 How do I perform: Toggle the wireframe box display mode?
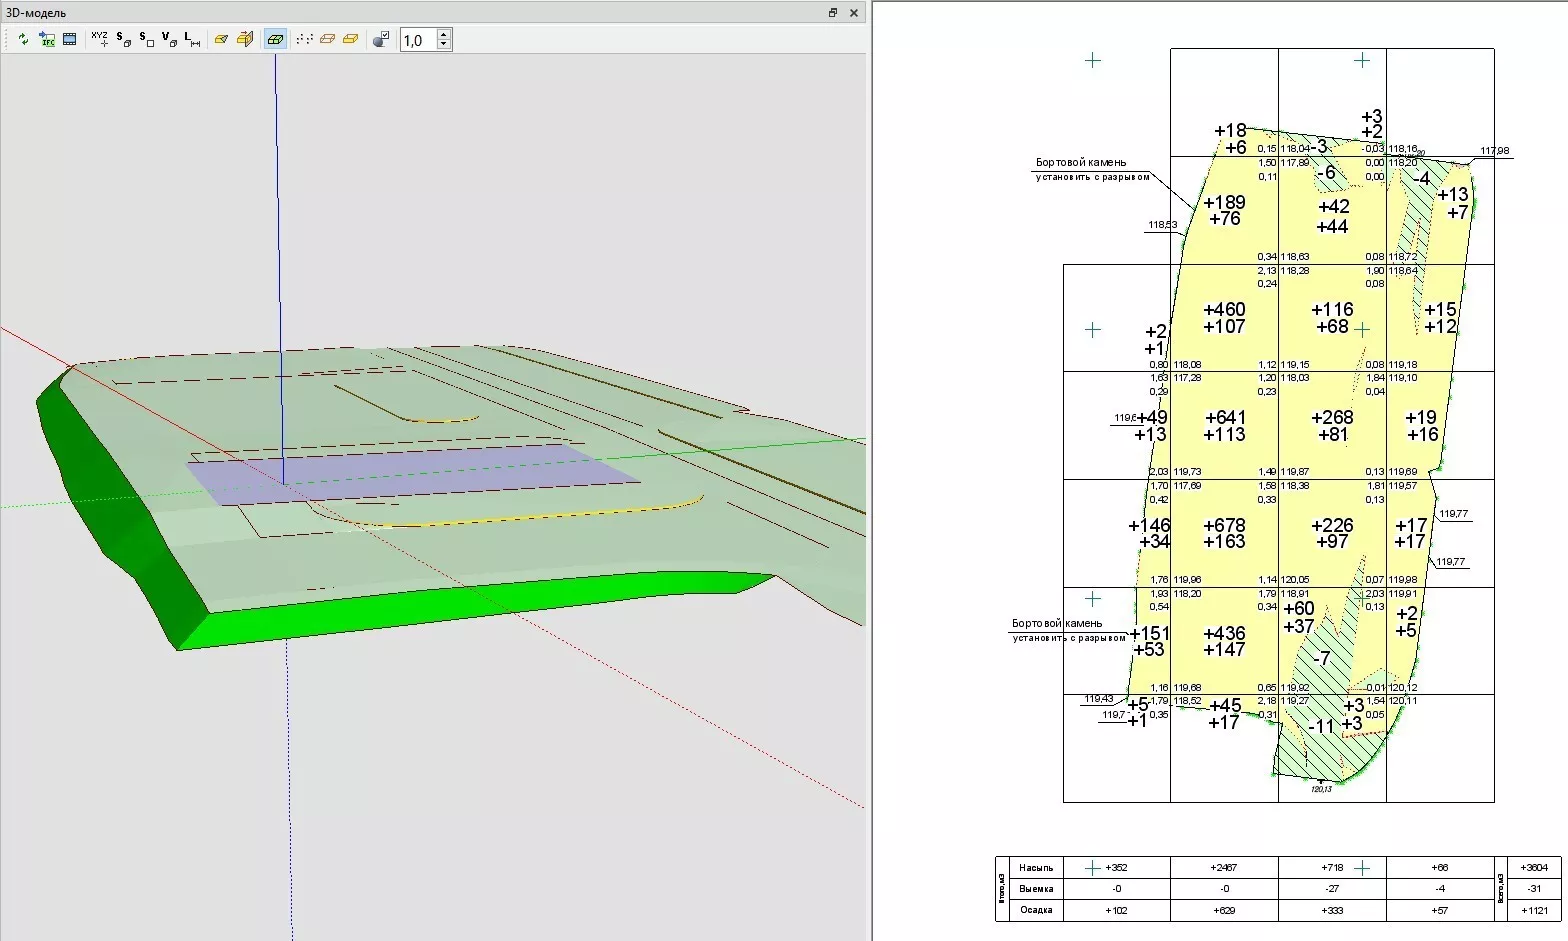pos(327,39)
